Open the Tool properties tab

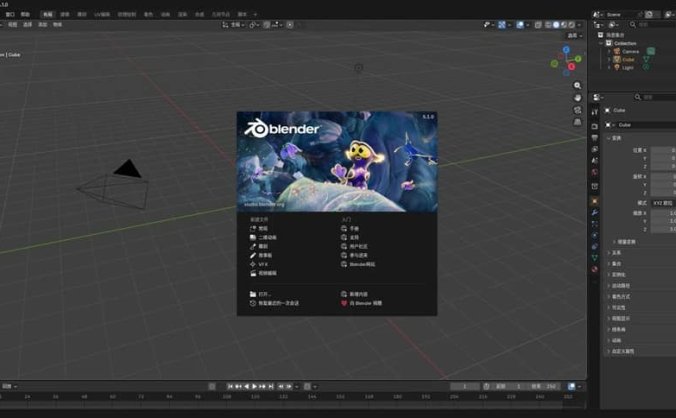pyautogui.click(x=595, y=112)
